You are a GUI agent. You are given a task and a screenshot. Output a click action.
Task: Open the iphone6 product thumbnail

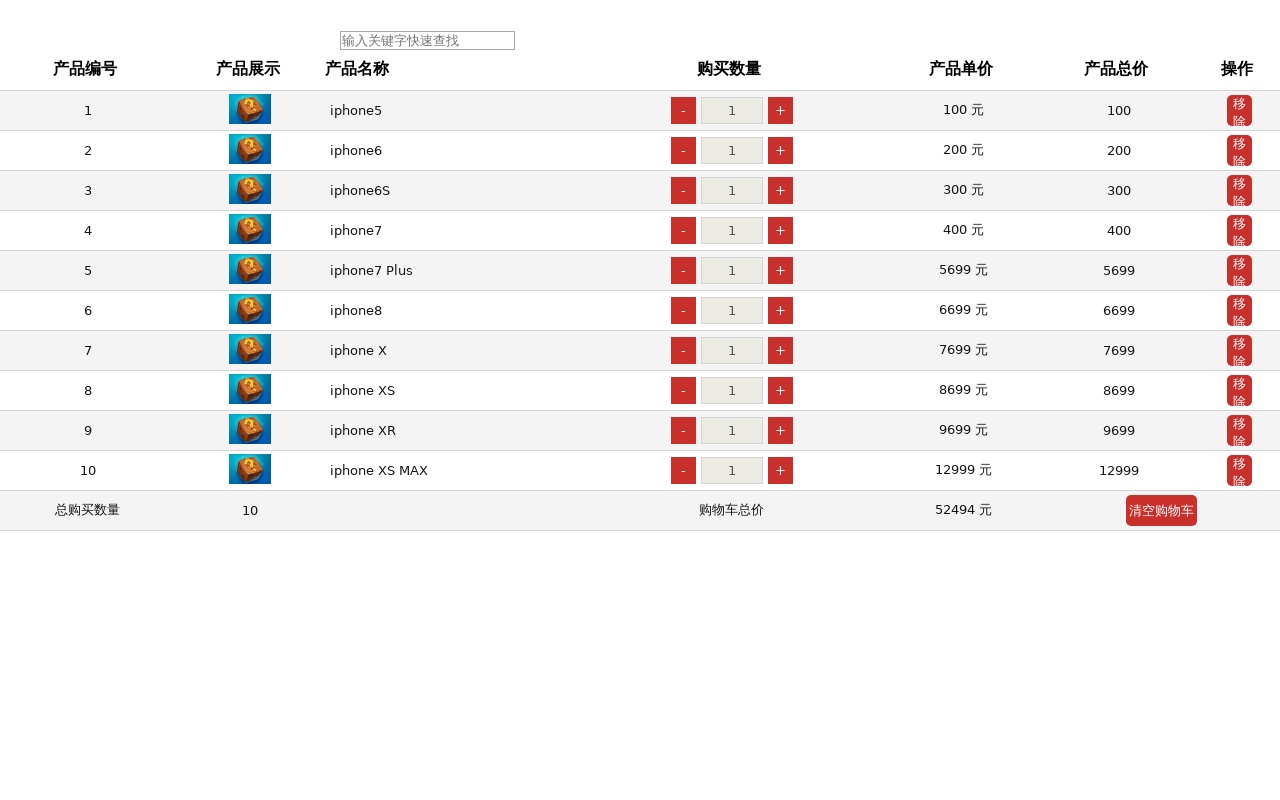[x=250, y=149]
